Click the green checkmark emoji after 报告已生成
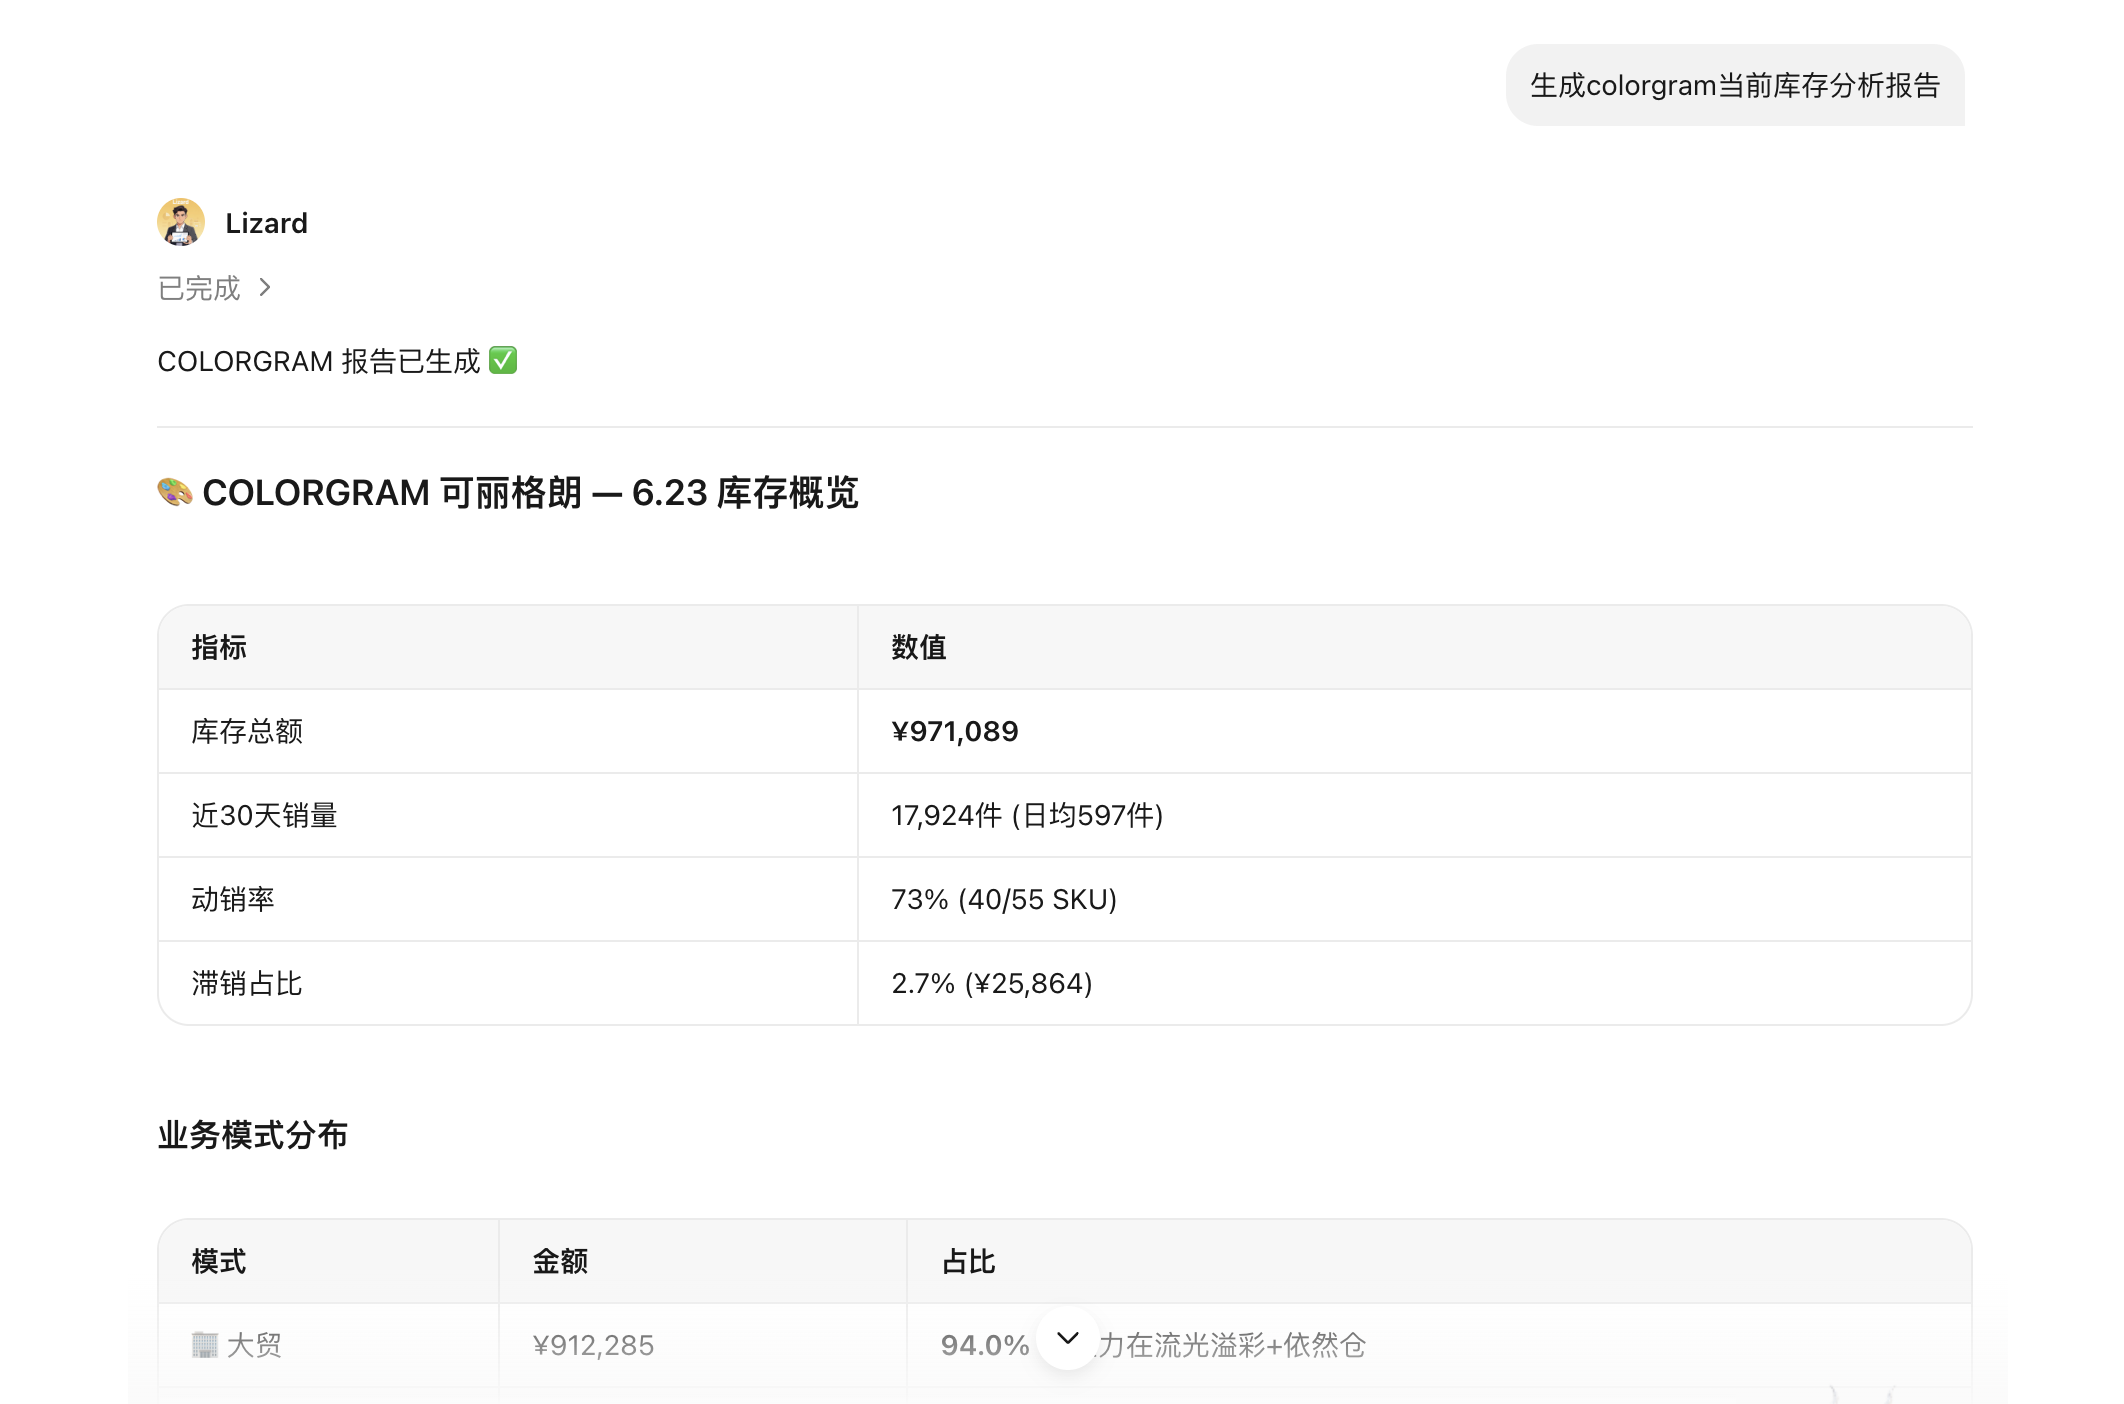The width and height of the screenshot is (2124, 1404). point(503,360)
